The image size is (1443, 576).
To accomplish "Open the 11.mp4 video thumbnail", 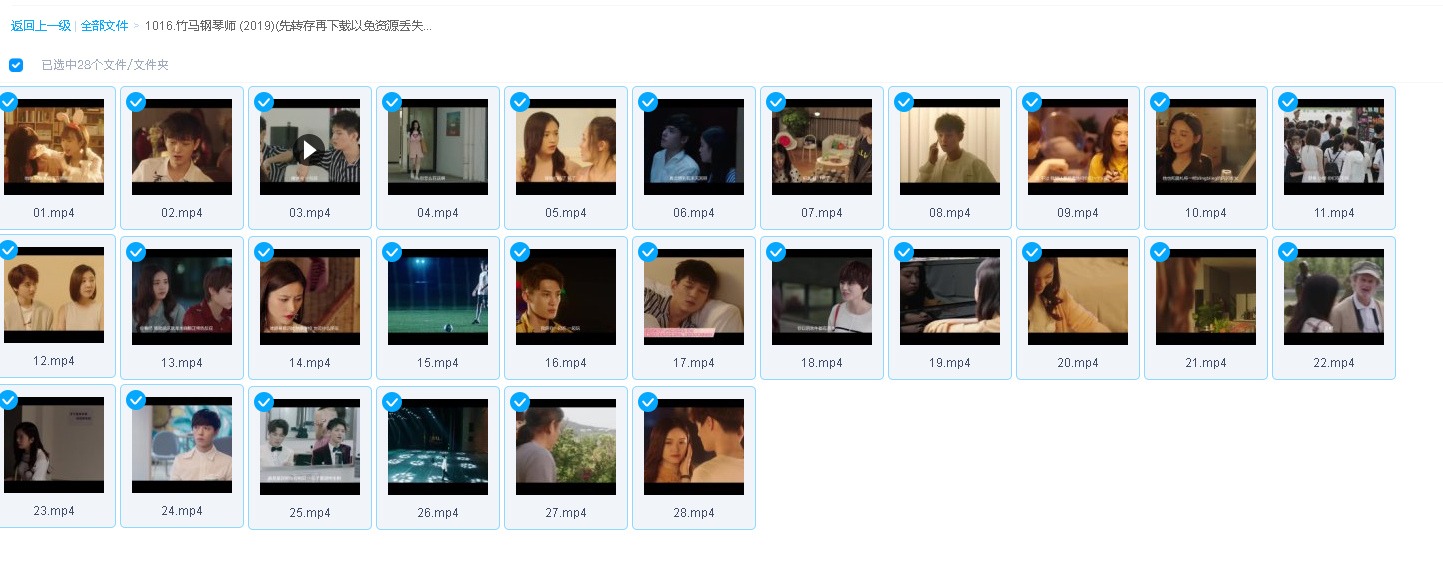I will (1334, 147).
